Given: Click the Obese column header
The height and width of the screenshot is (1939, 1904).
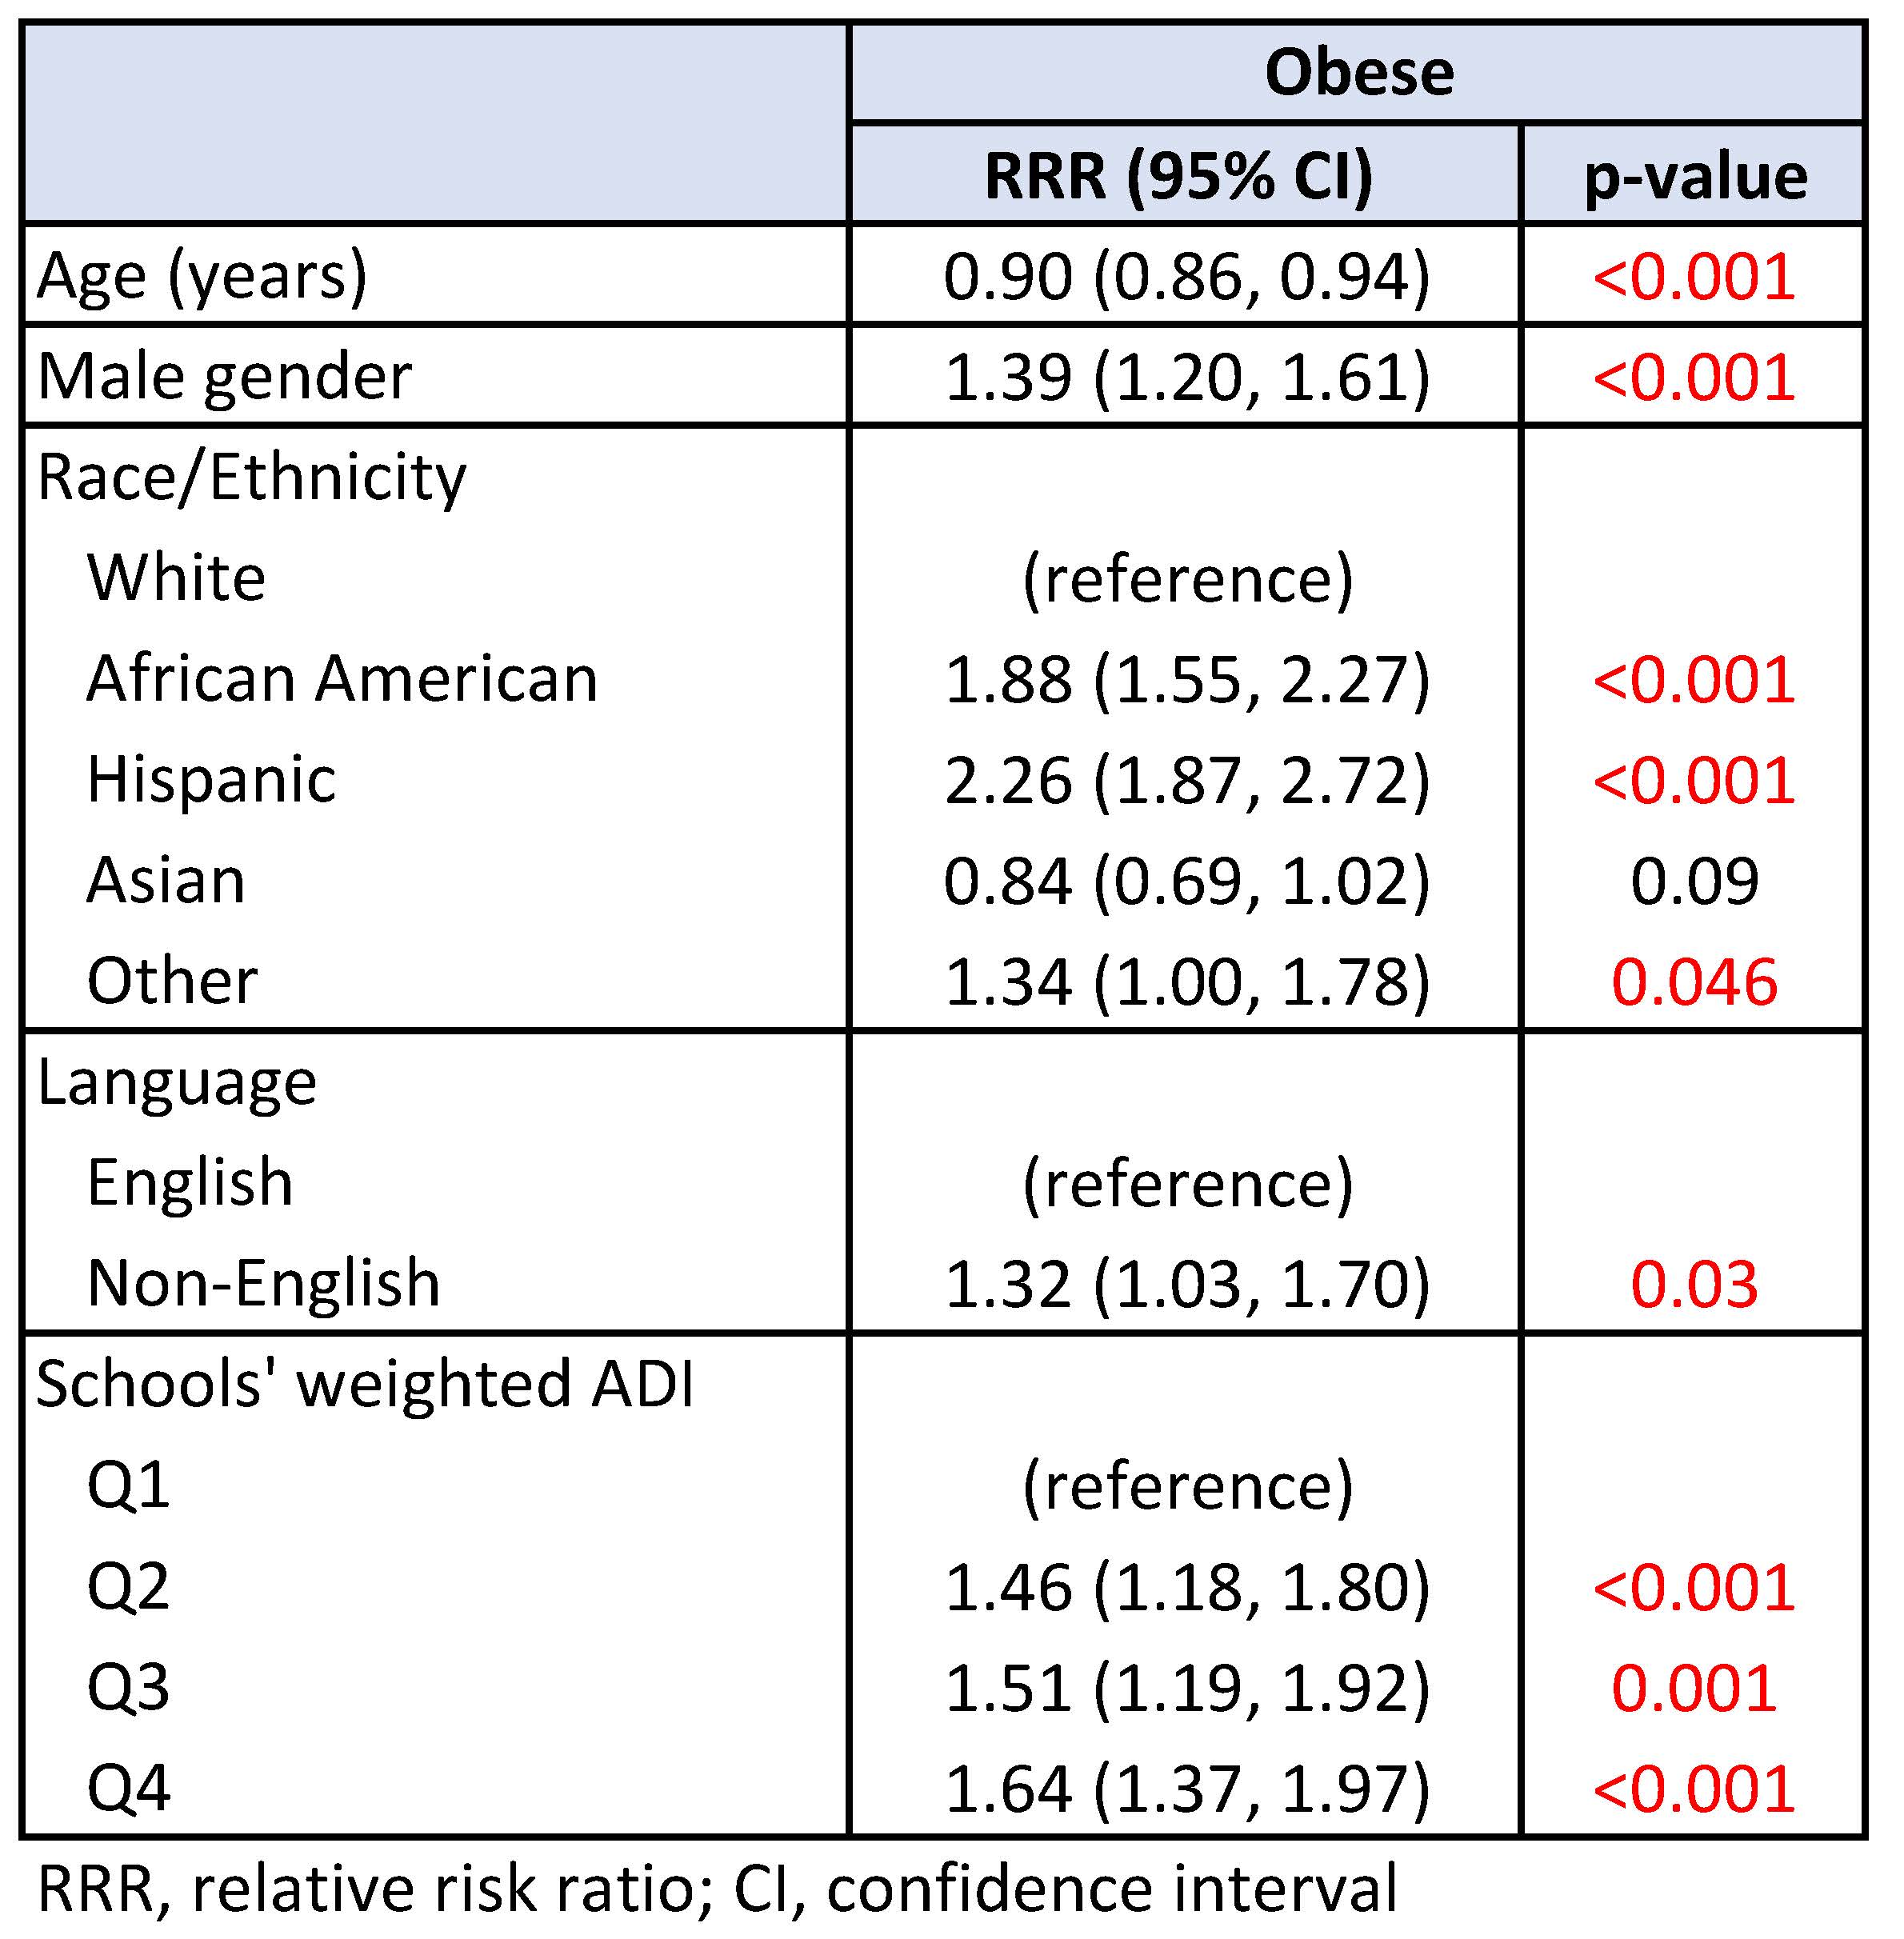Looking at the screenshot, I should pos(1359,73).
